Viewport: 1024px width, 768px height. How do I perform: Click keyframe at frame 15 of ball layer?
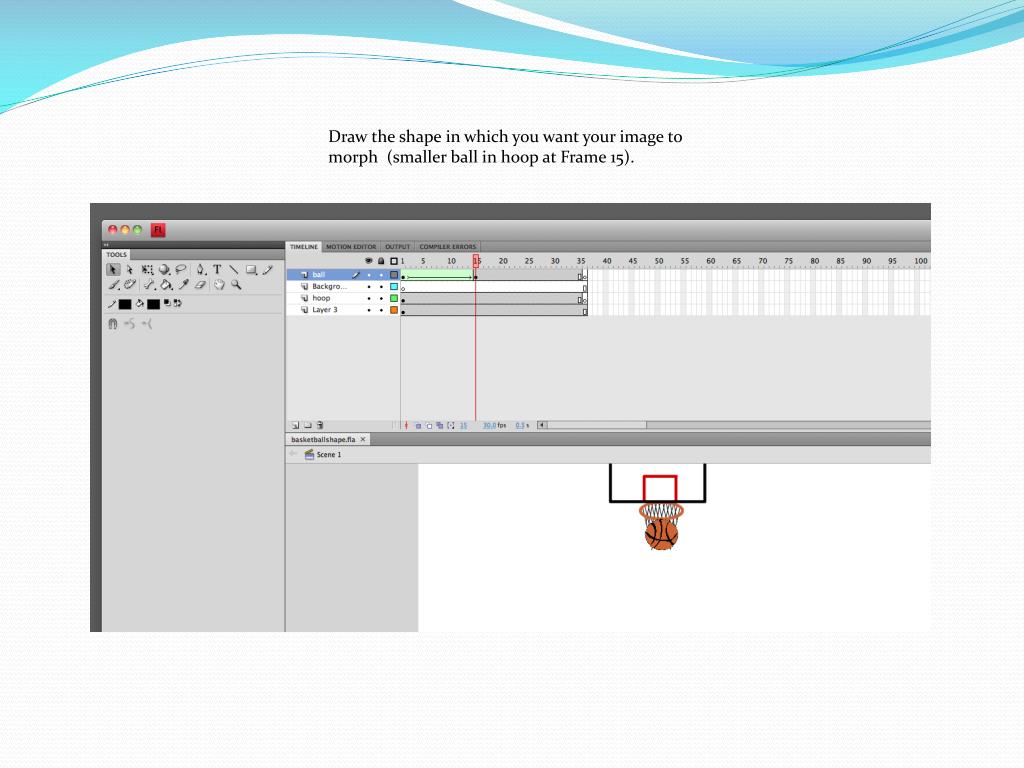[475, 276]
